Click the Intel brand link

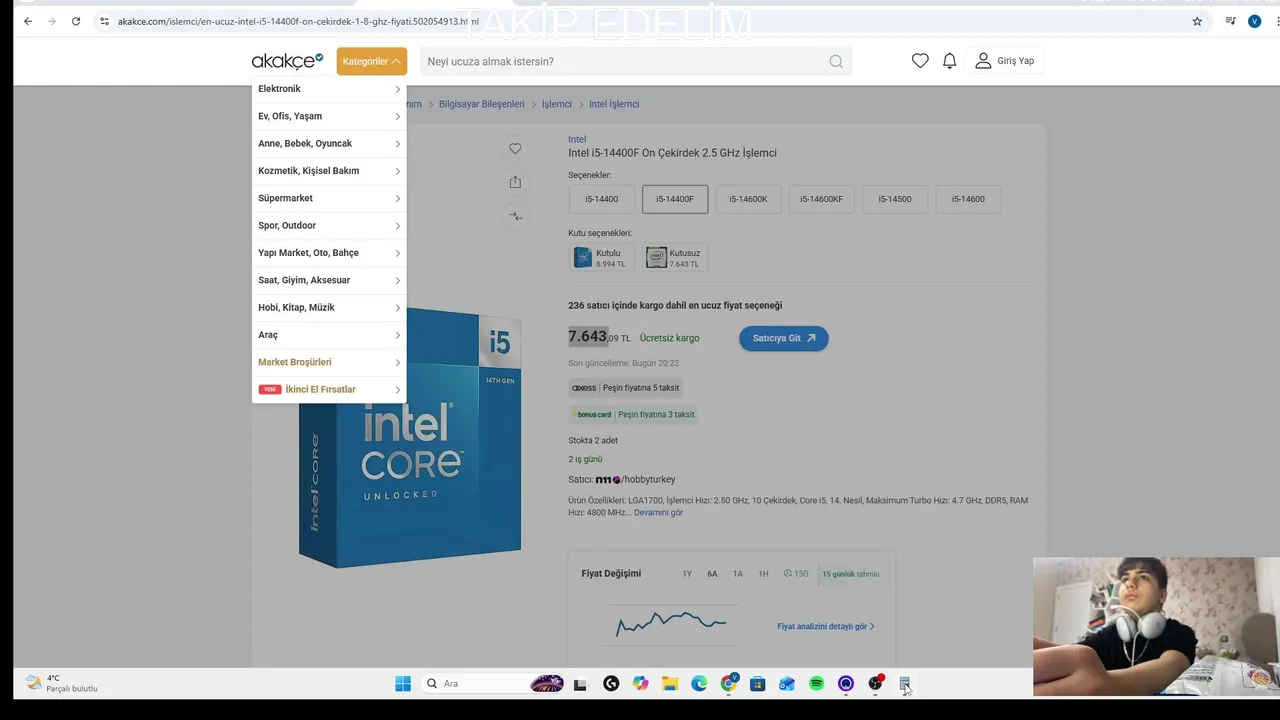point(577,140)
